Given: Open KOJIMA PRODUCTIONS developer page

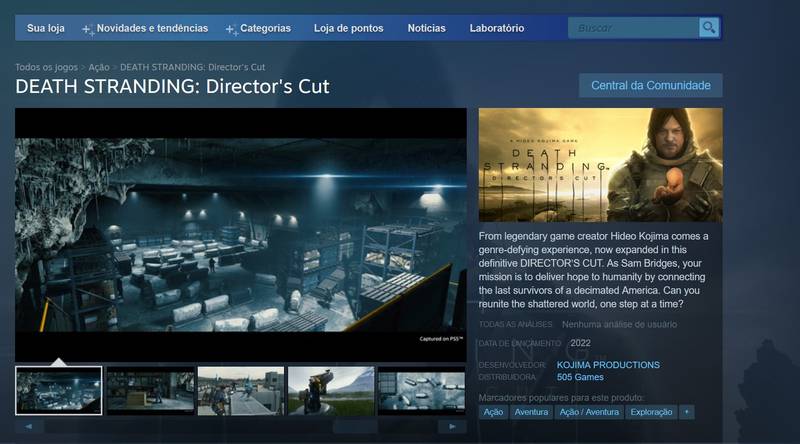Looking at the screenshot, I should point(608,365).
